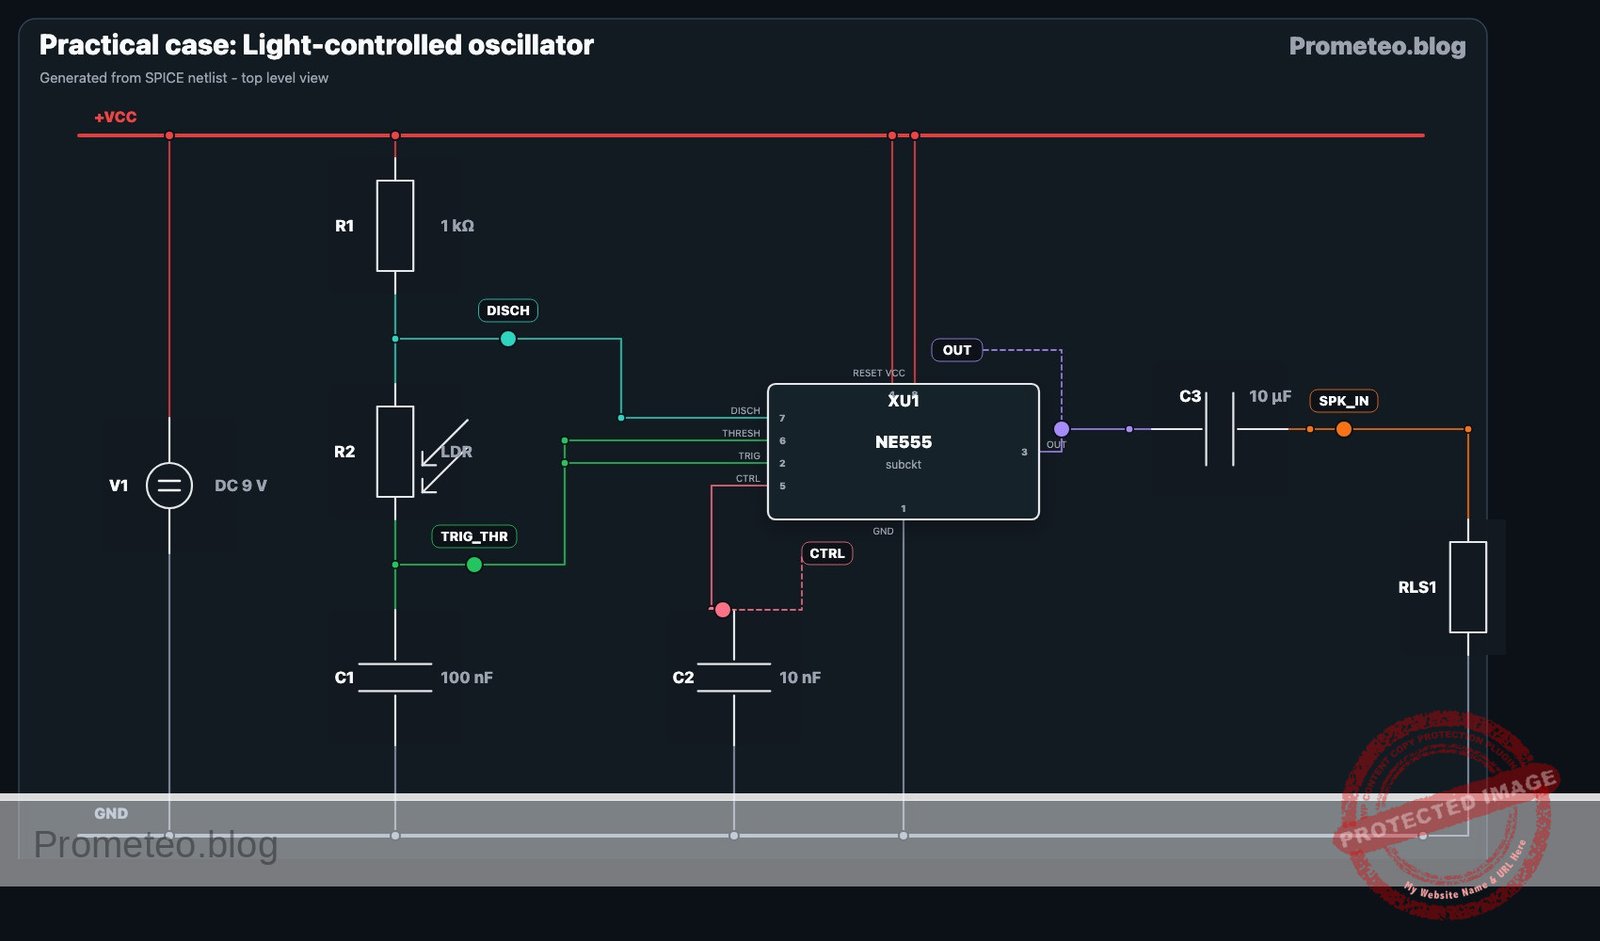
Task: Click the '1 kΩ' value text
Action: tap(457, 226)
